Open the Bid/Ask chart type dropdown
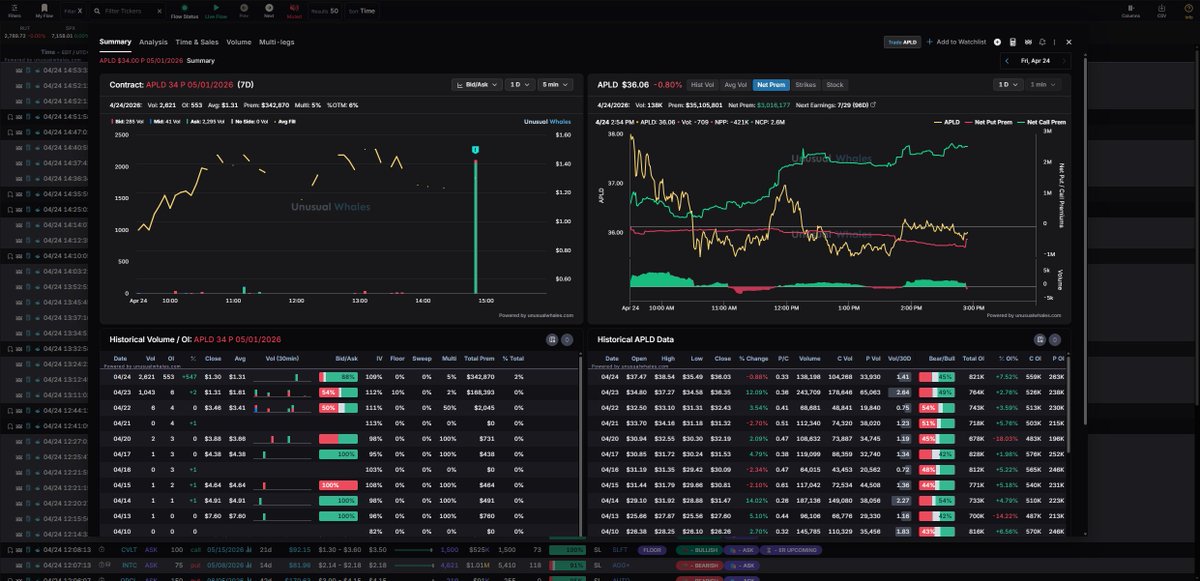The width and height of the screenshot is (1200, 581). coord(476,85)
